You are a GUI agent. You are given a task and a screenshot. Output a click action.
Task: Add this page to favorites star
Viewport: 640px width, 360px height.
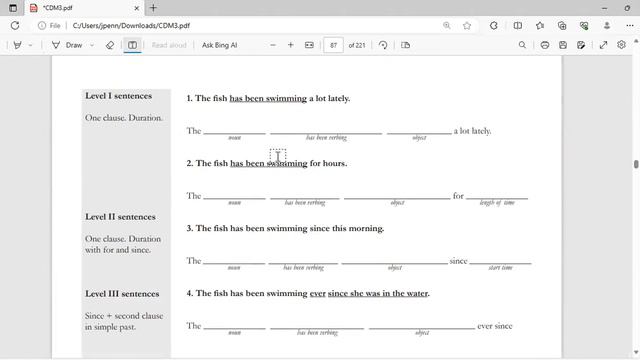tap(467, 25)
